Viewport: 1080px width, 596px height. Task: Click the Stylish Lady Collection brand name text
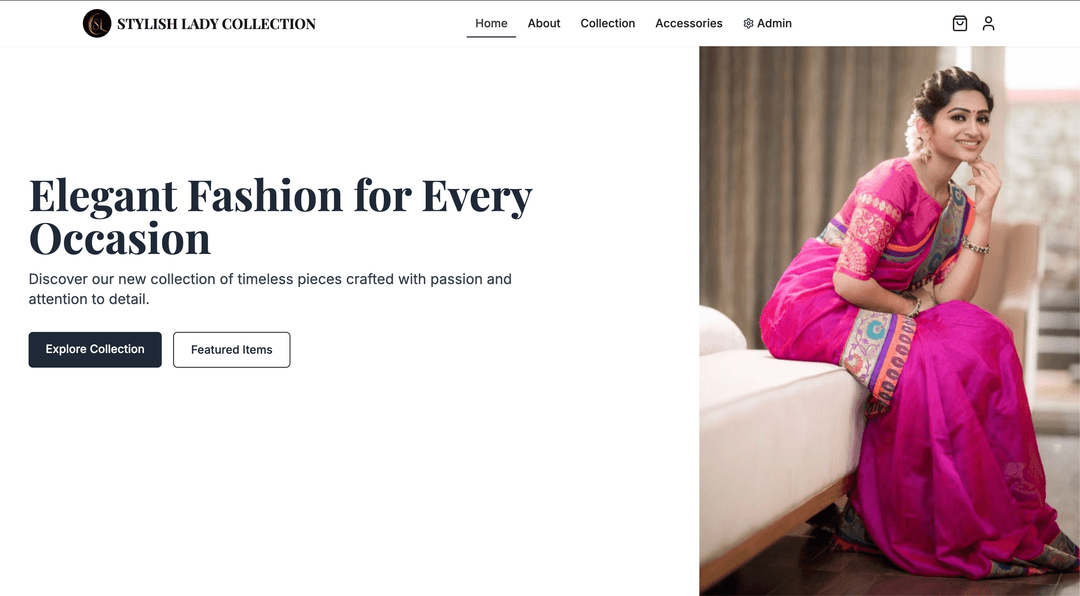[216, 22]
